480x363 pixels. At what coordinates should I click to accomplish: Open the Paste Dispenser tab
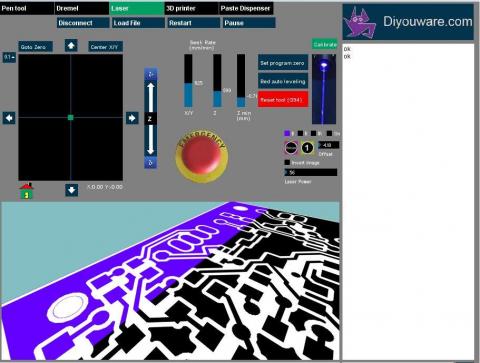coord(246,8)
